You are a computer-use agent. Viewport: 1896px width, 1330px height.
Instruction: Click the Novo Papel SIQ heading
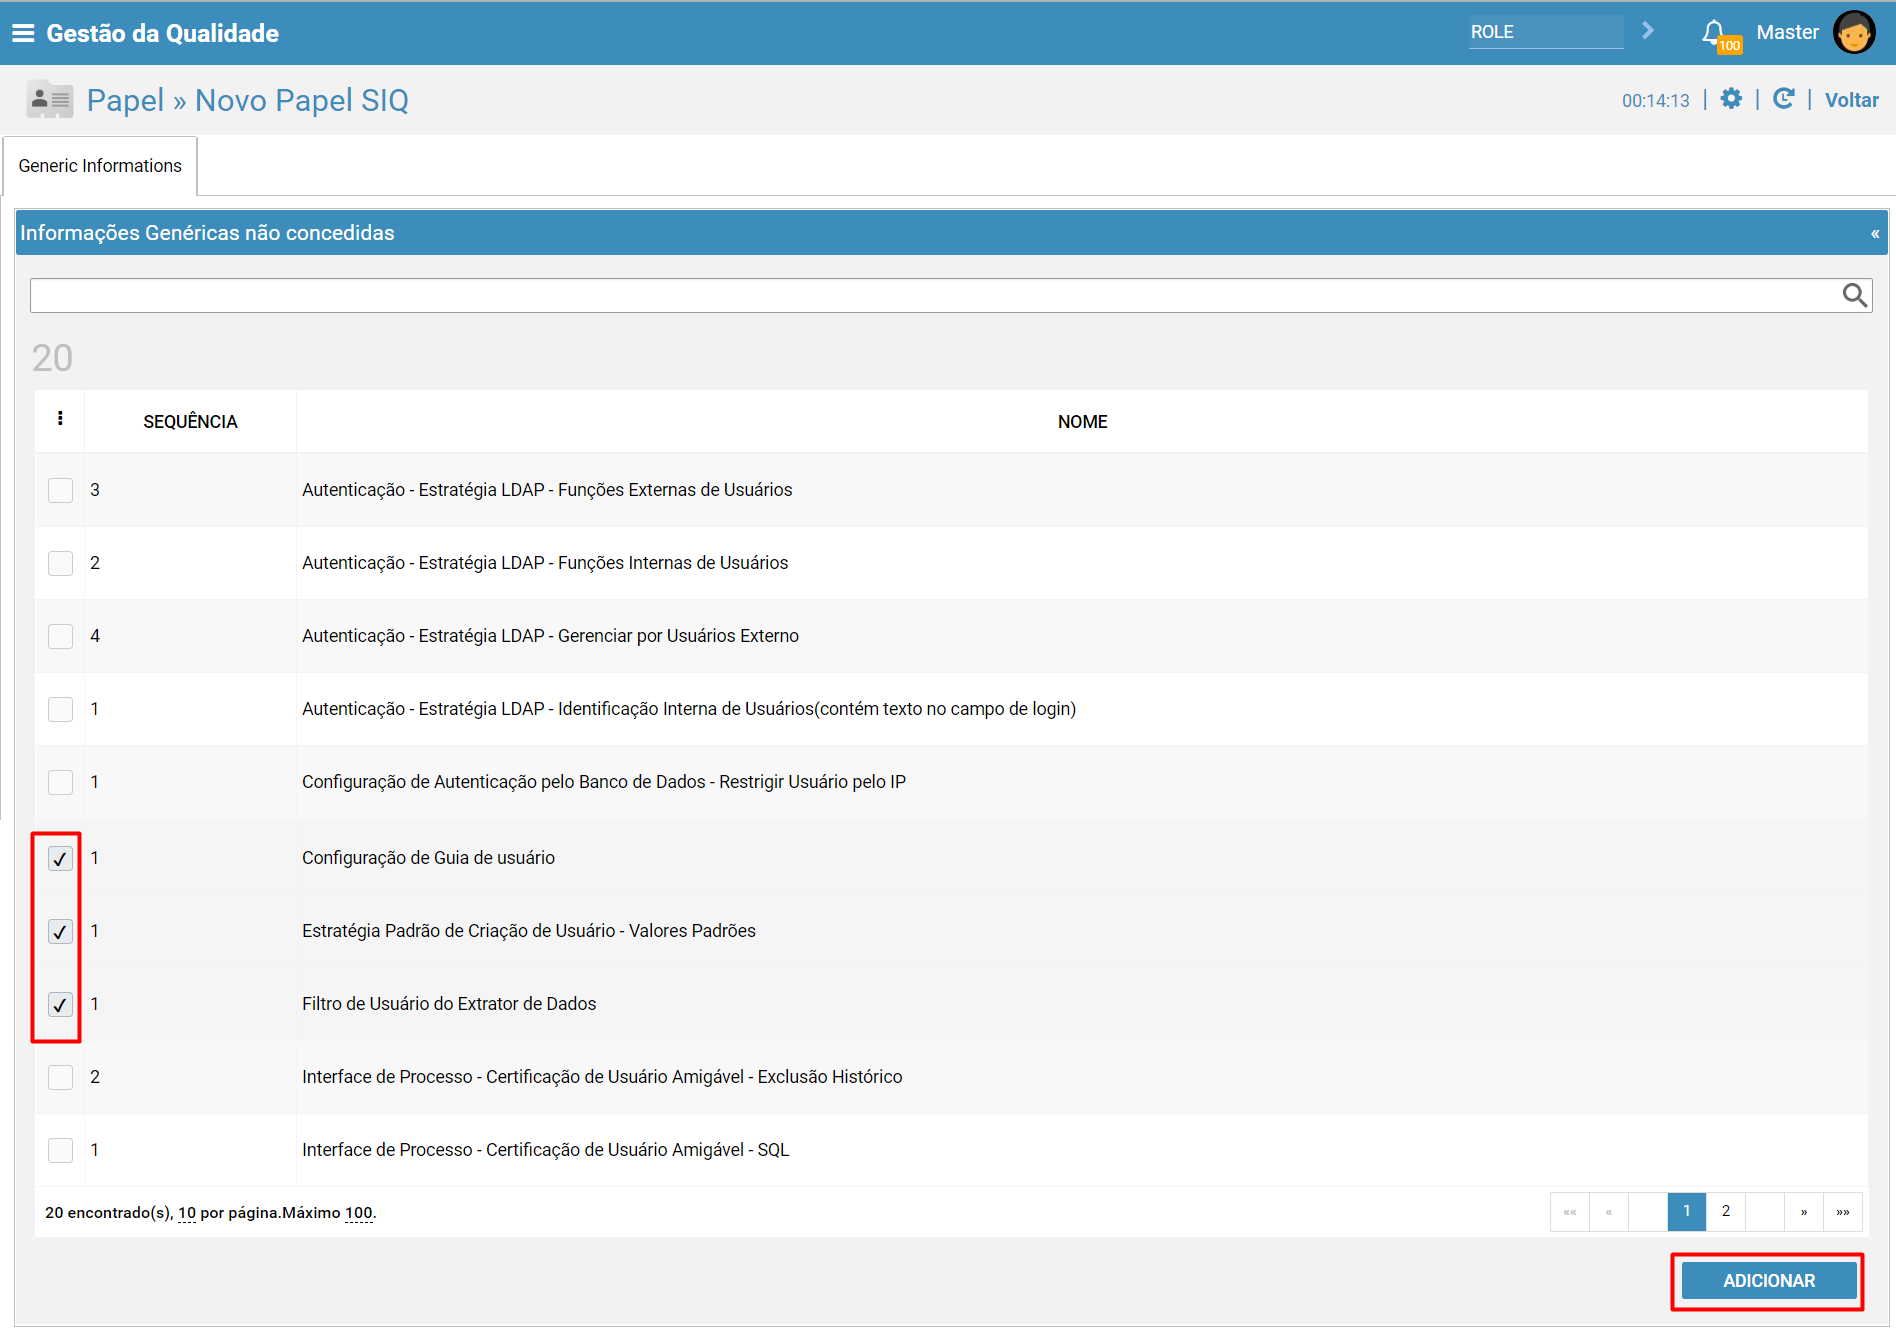(302, 100)
